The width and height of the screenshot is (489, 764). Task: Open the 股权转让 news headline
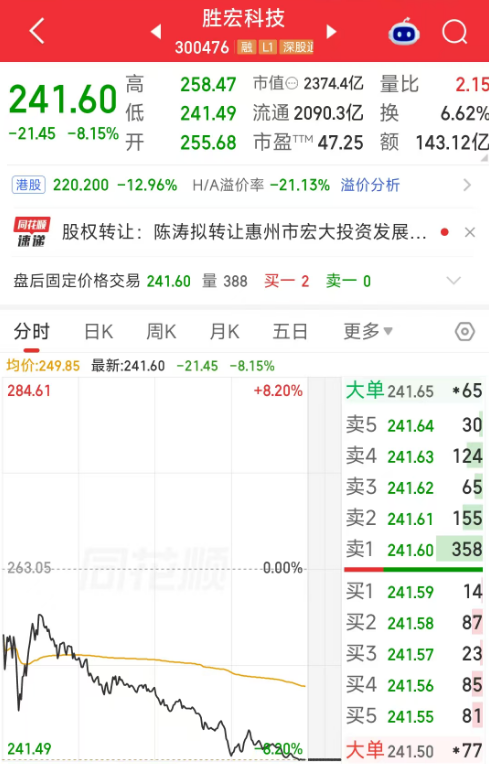[x=244, y=232]
